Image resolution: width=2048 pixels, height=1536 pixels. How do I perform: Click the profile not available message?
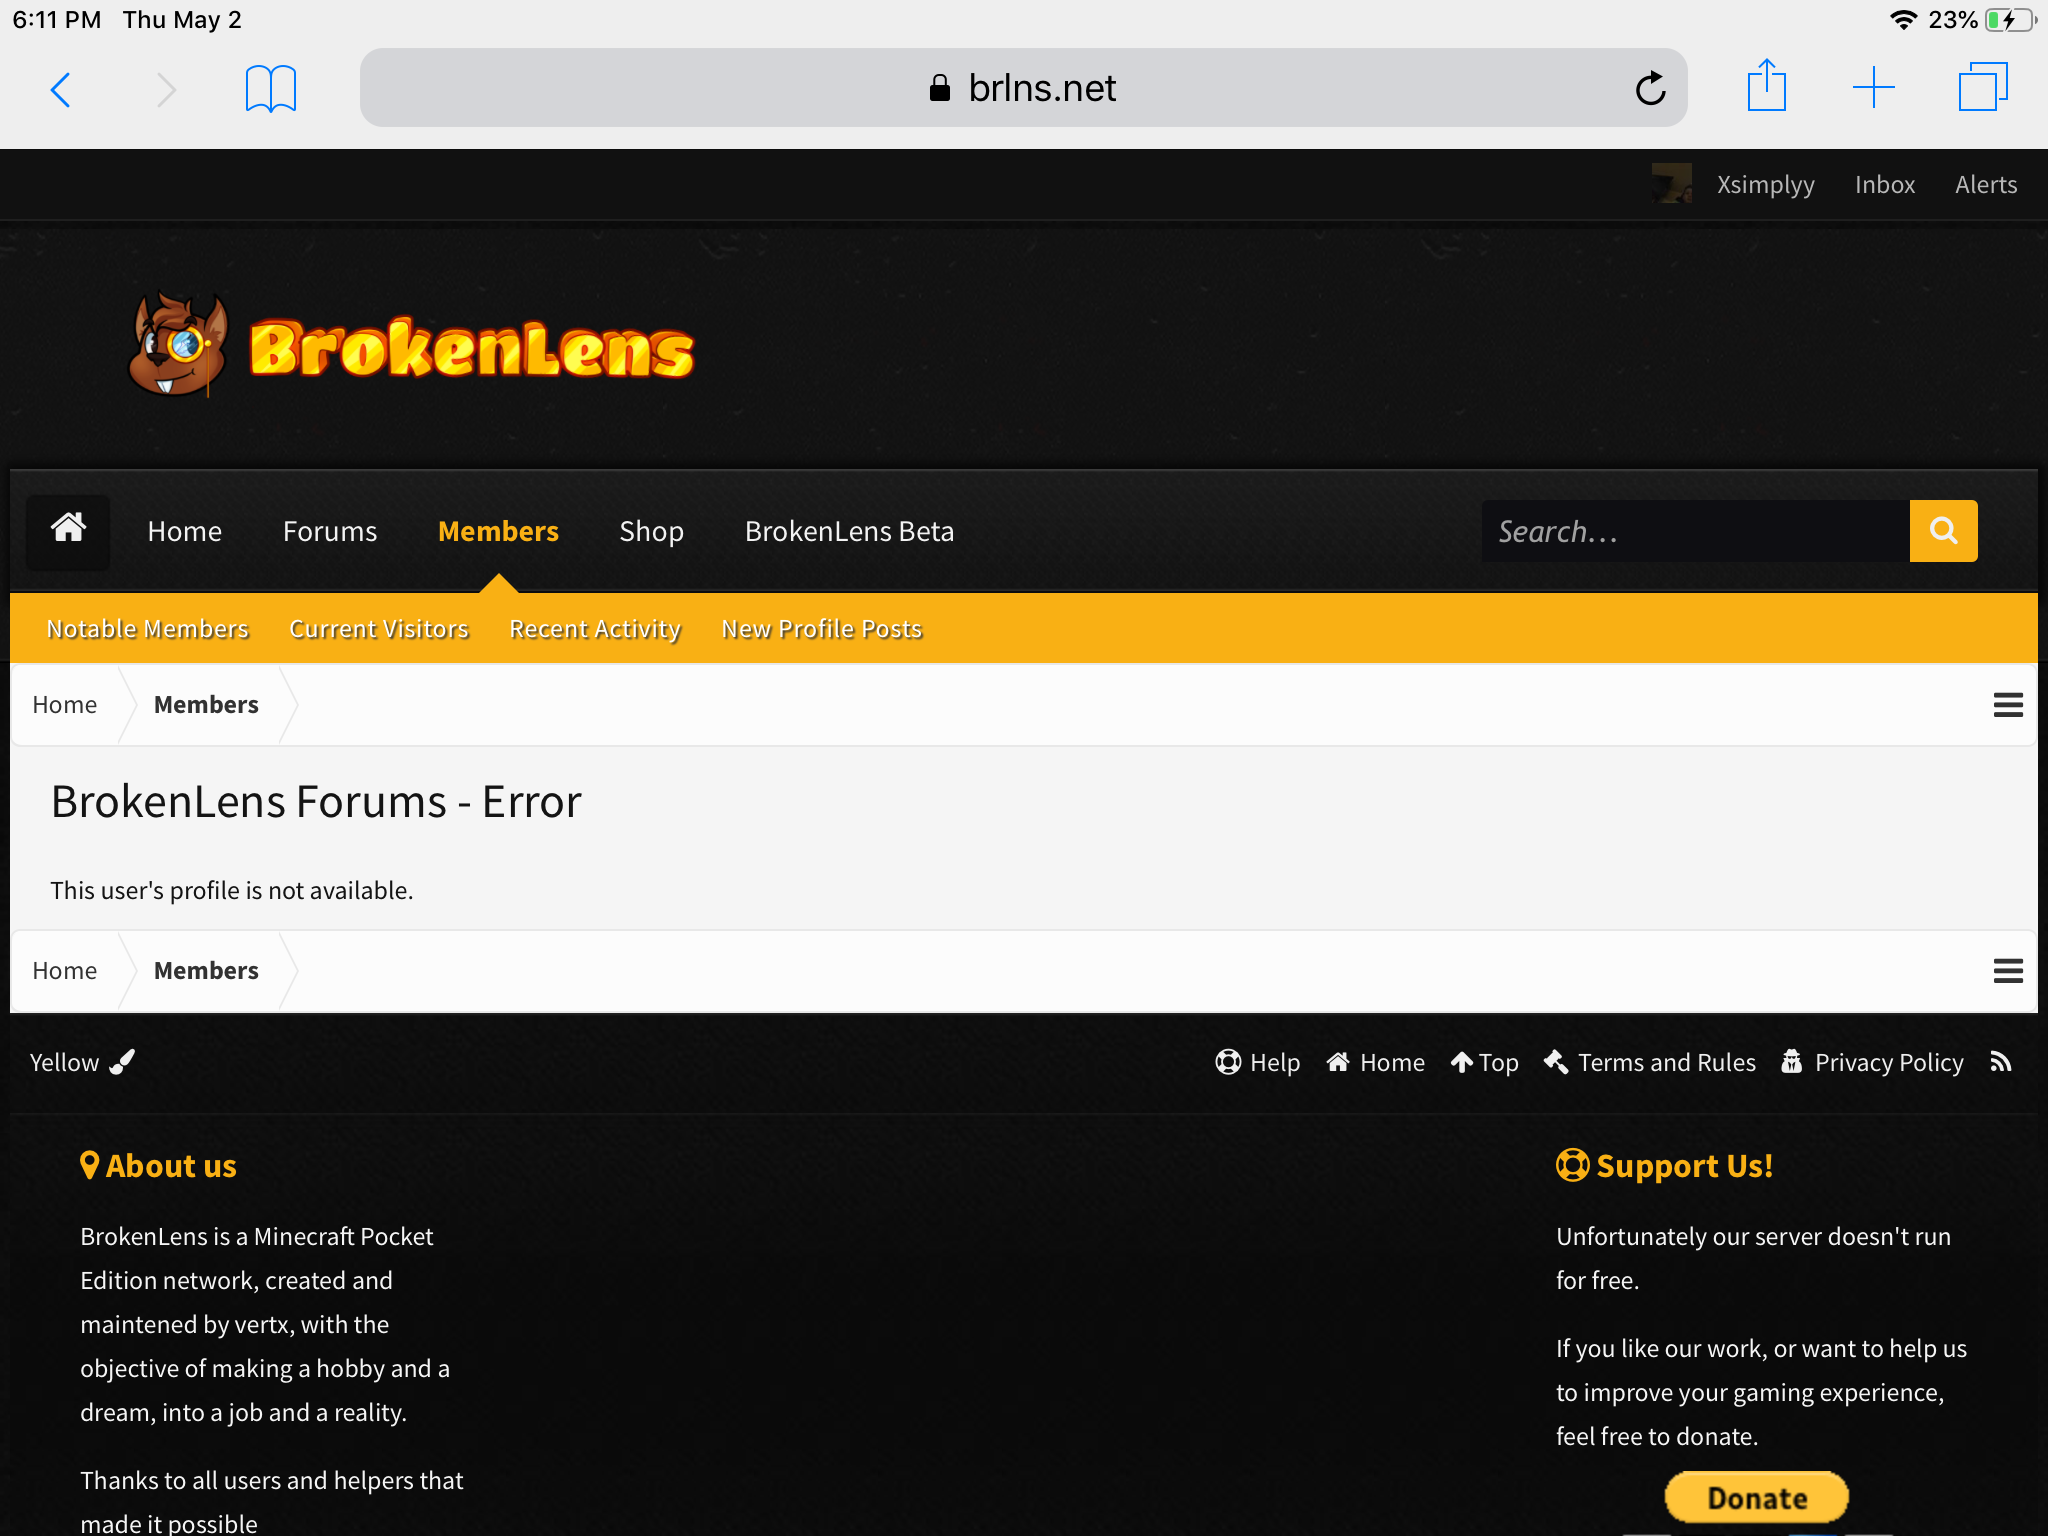click(x=232, y=890)
